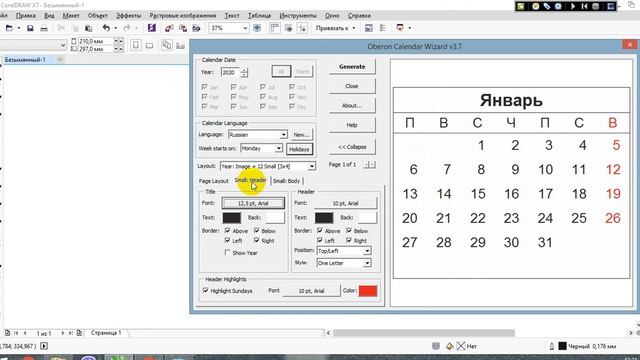This screenshot has width=640, height=360.
Task: Toggle the Show rulers icon
Action: coord(275,28)
